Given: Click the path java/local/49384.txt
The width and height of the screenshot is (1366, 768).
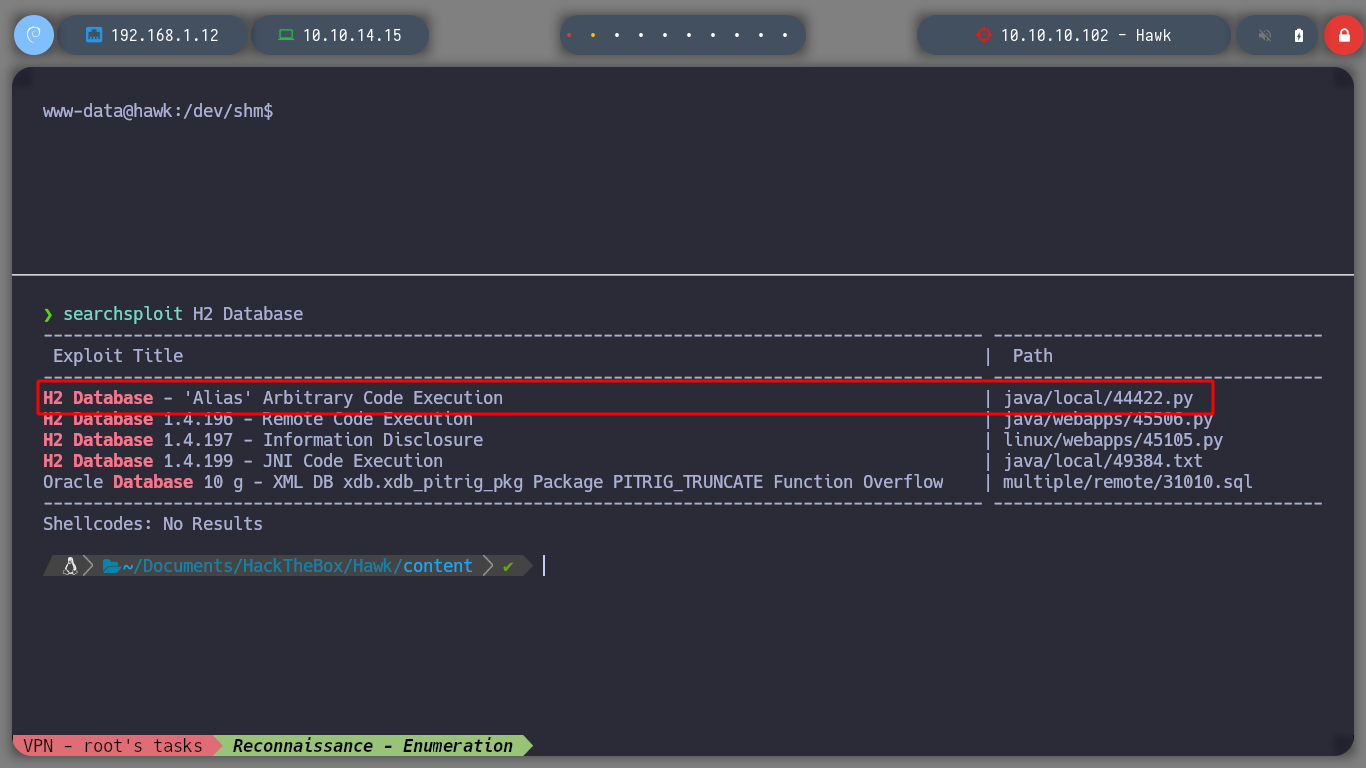Looking at the screenshot, I should pyautogui.click(x=1103, y=461).
